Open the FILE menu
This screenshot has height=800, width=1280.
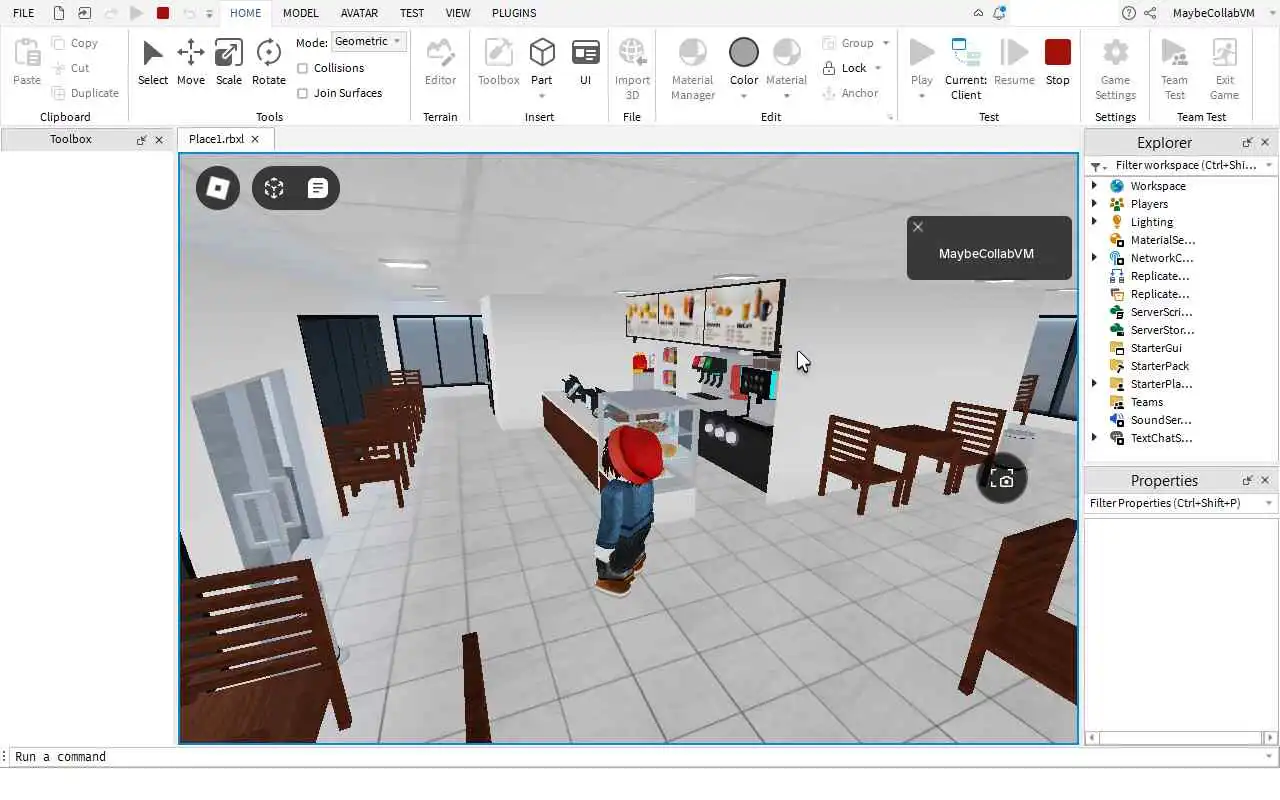(x=23, y=13)
